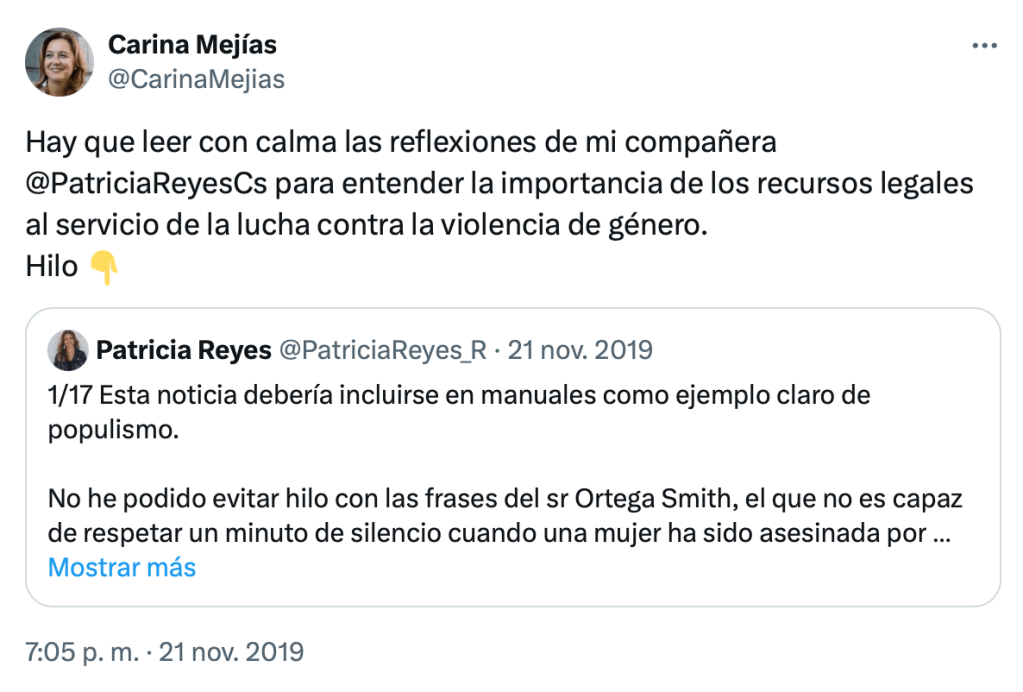Click the word 'Hilo' in the tweet
This screenshot has width=1023, height=692.
pos(52,268)
